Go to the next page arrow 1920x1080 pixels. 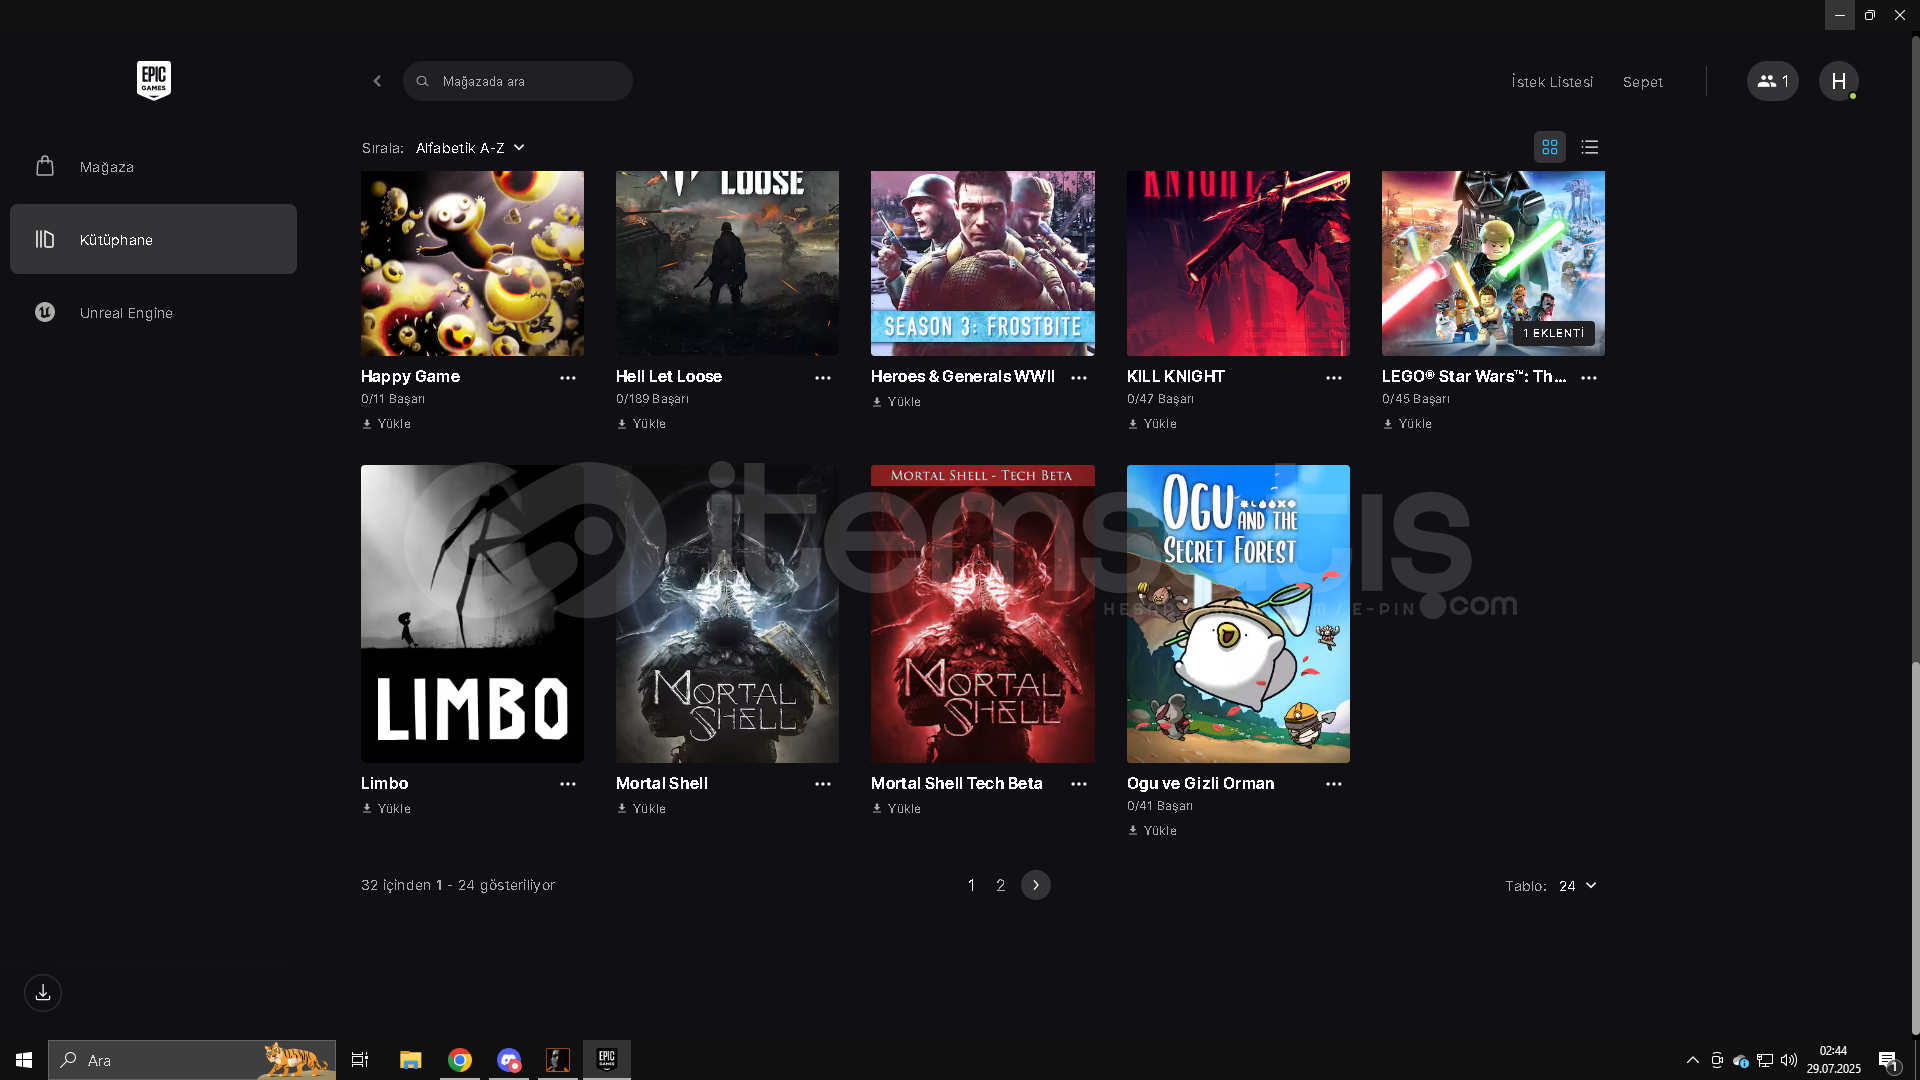[1036, 885]
